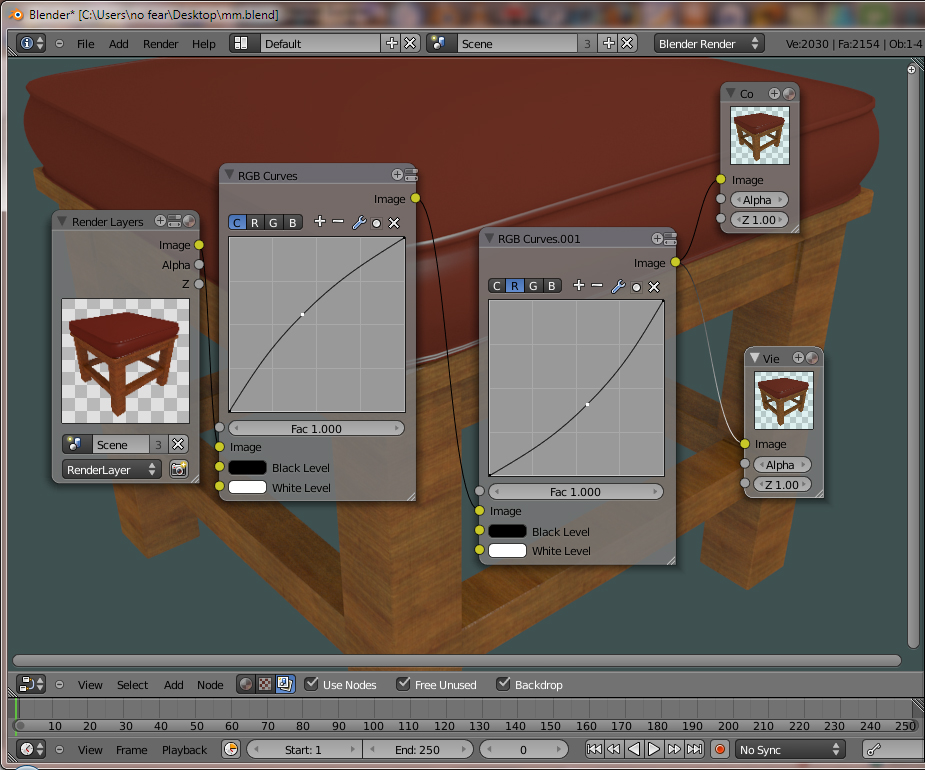
Task: Click the render camera icon in Render Layers node
Action: coord(178,469)
